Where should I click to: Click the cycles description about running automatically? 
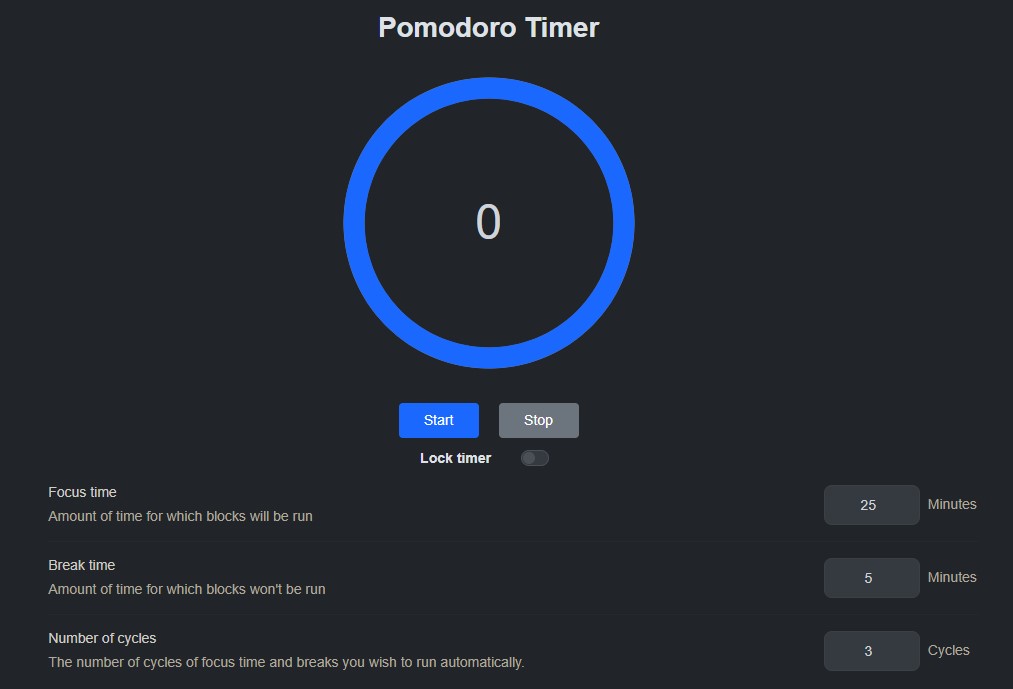point(286,662)
